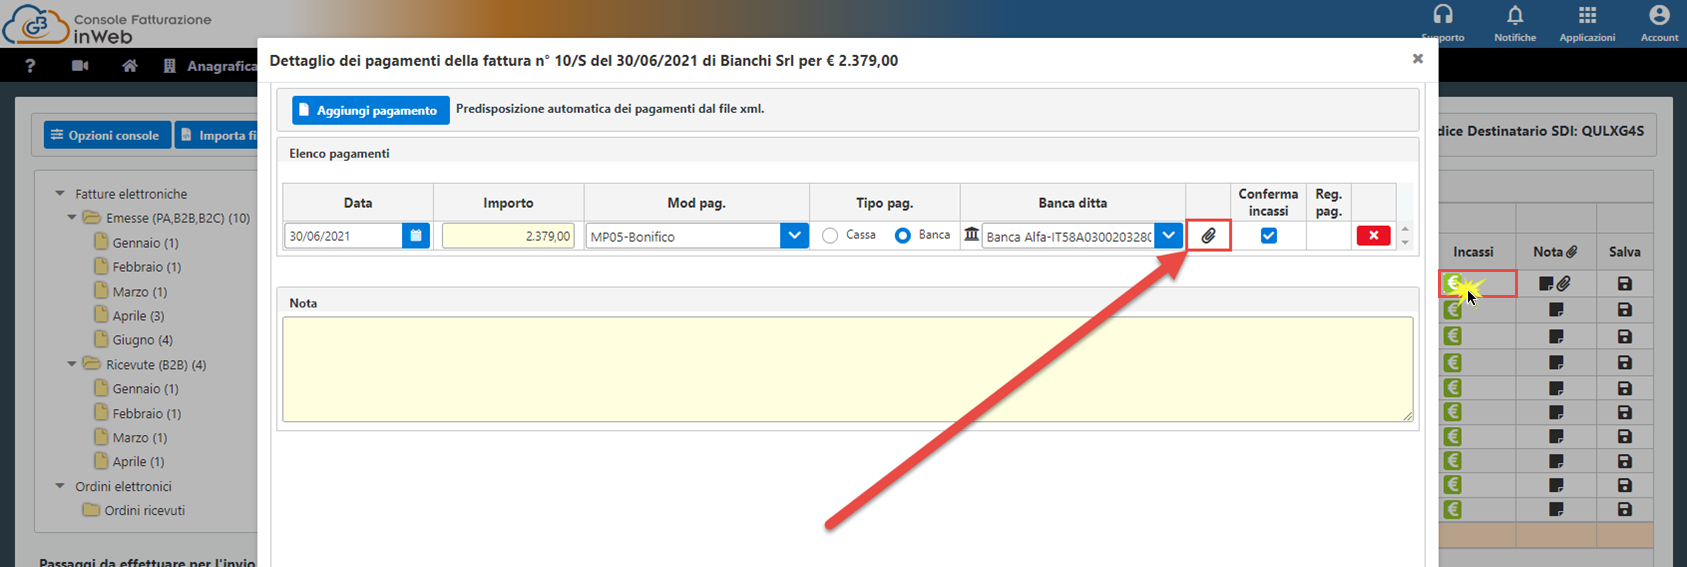Click the paperclip attachment icon in payment row
The height and width of the screenshot is (567, 1687).
[x=1208, y=236]
